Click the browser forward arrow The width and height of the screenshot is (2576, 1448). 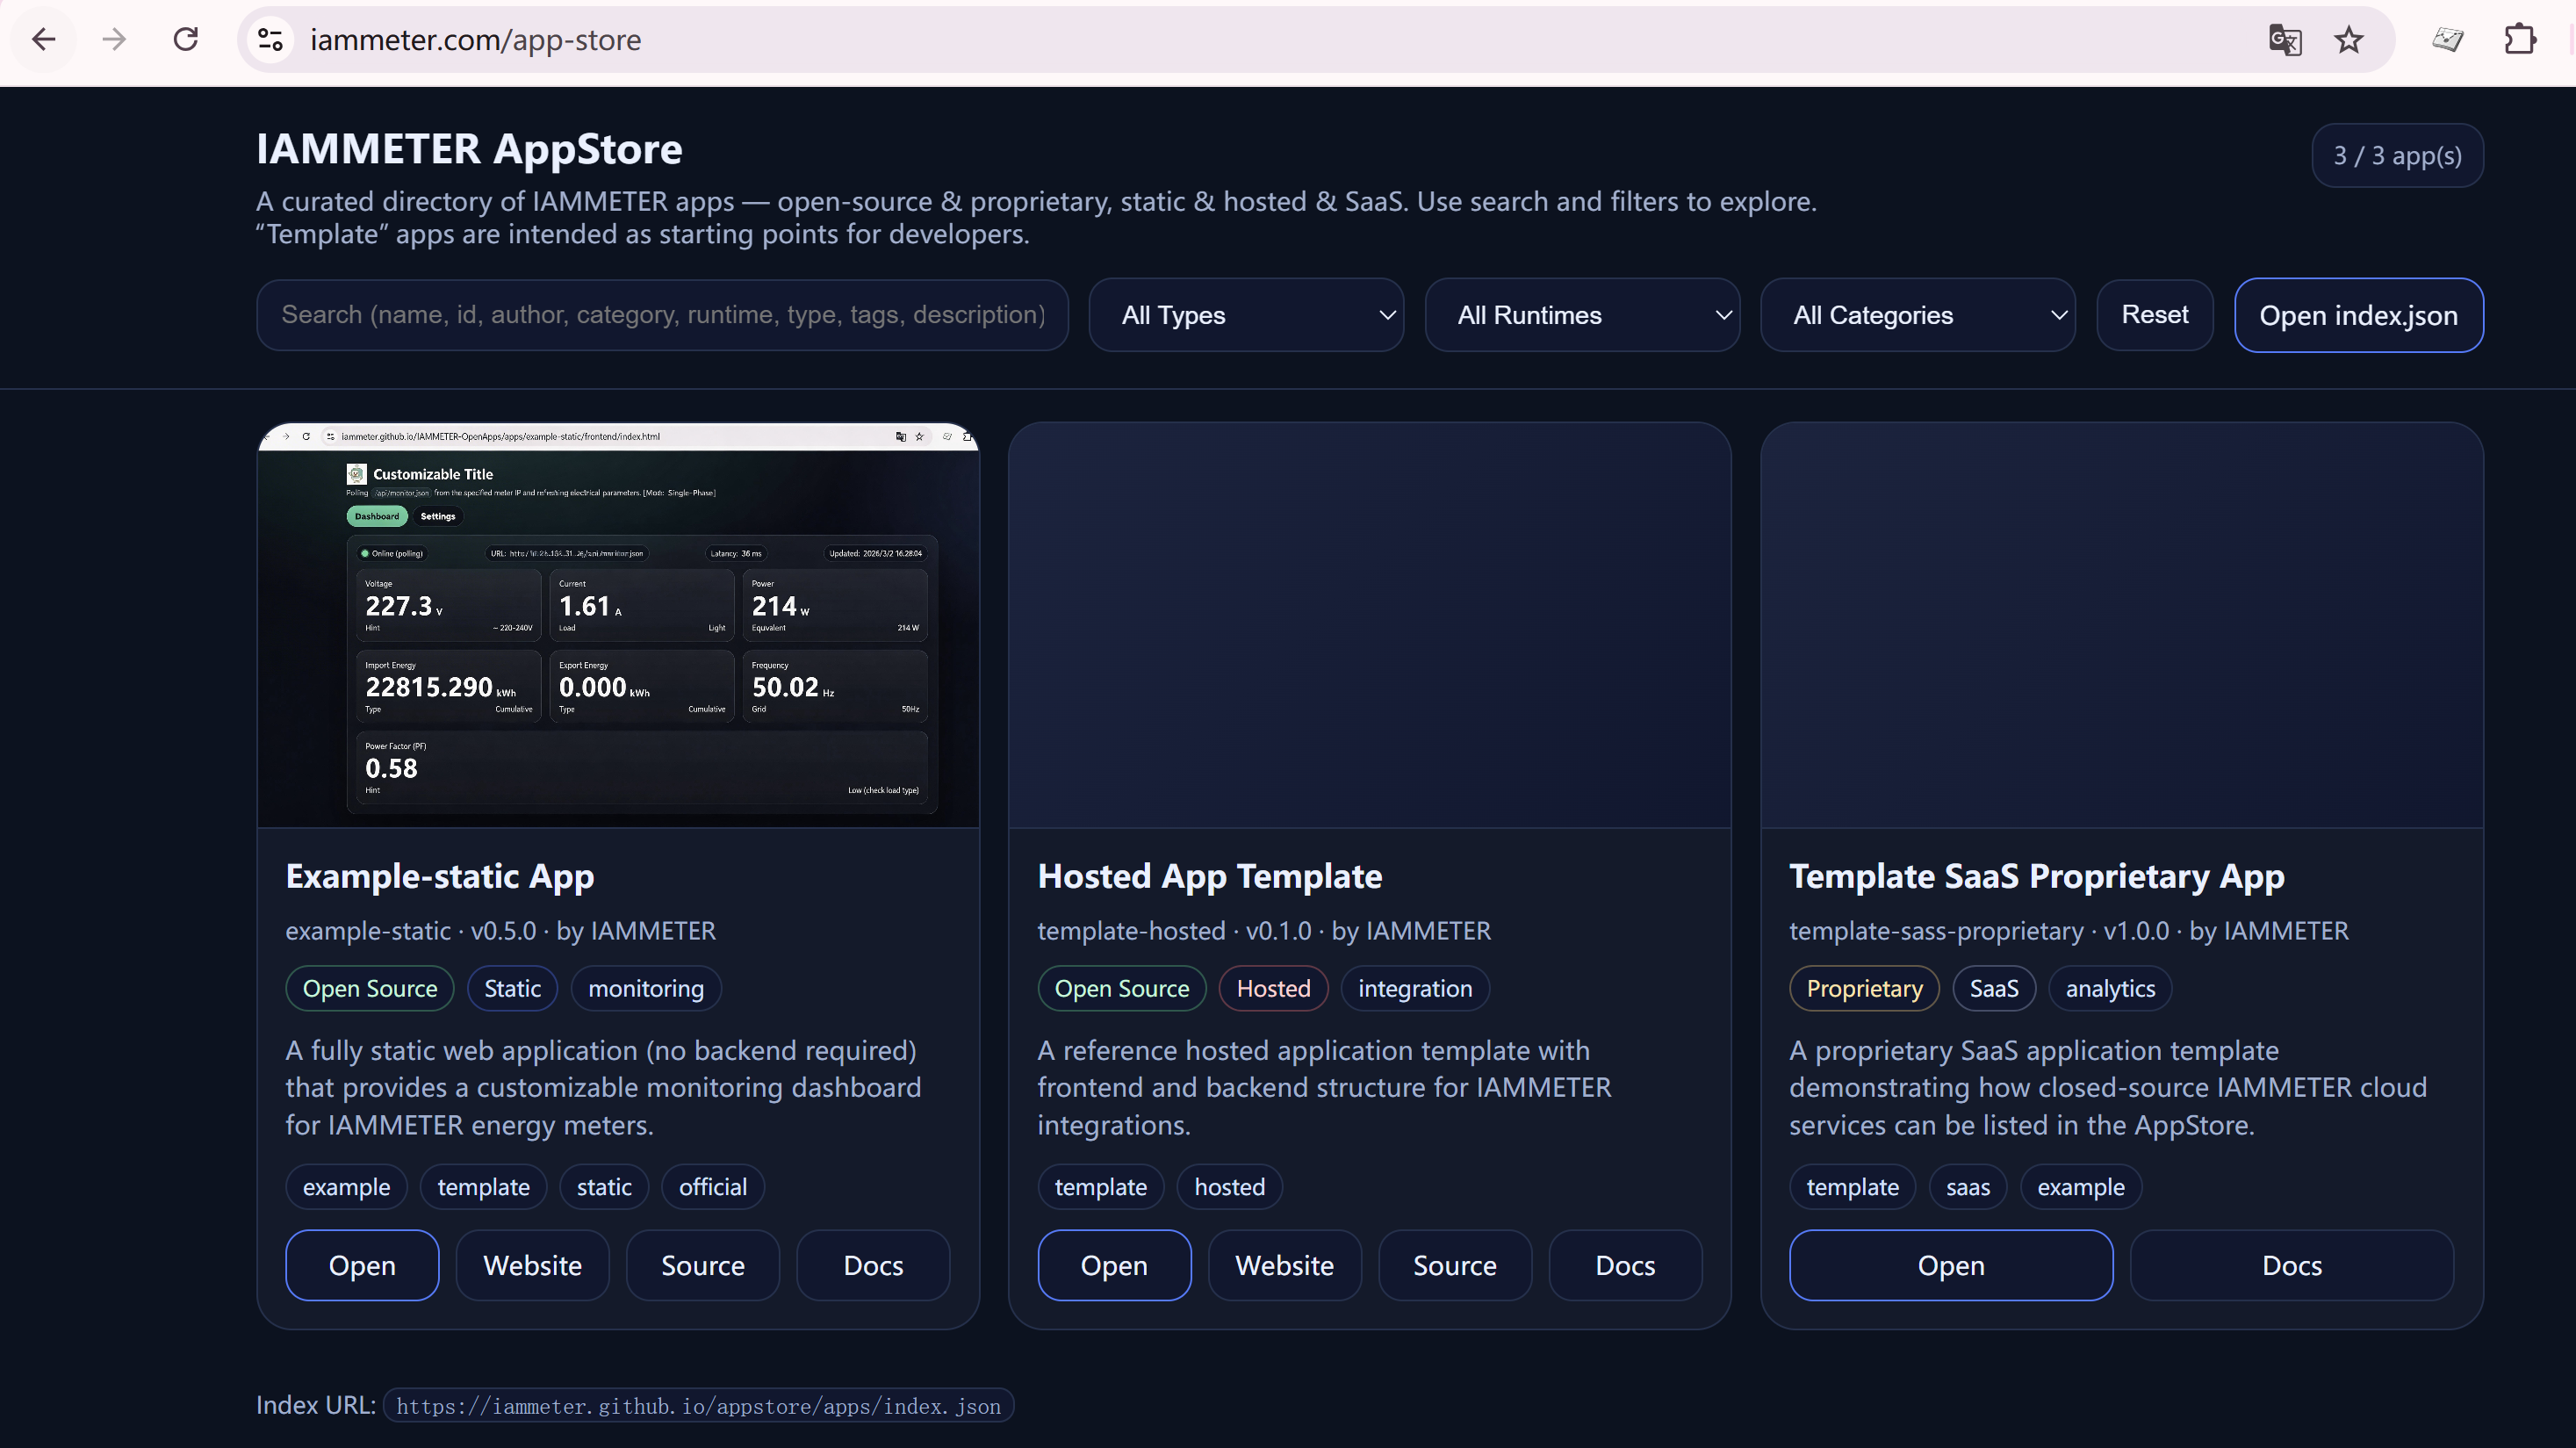[115, 40]
